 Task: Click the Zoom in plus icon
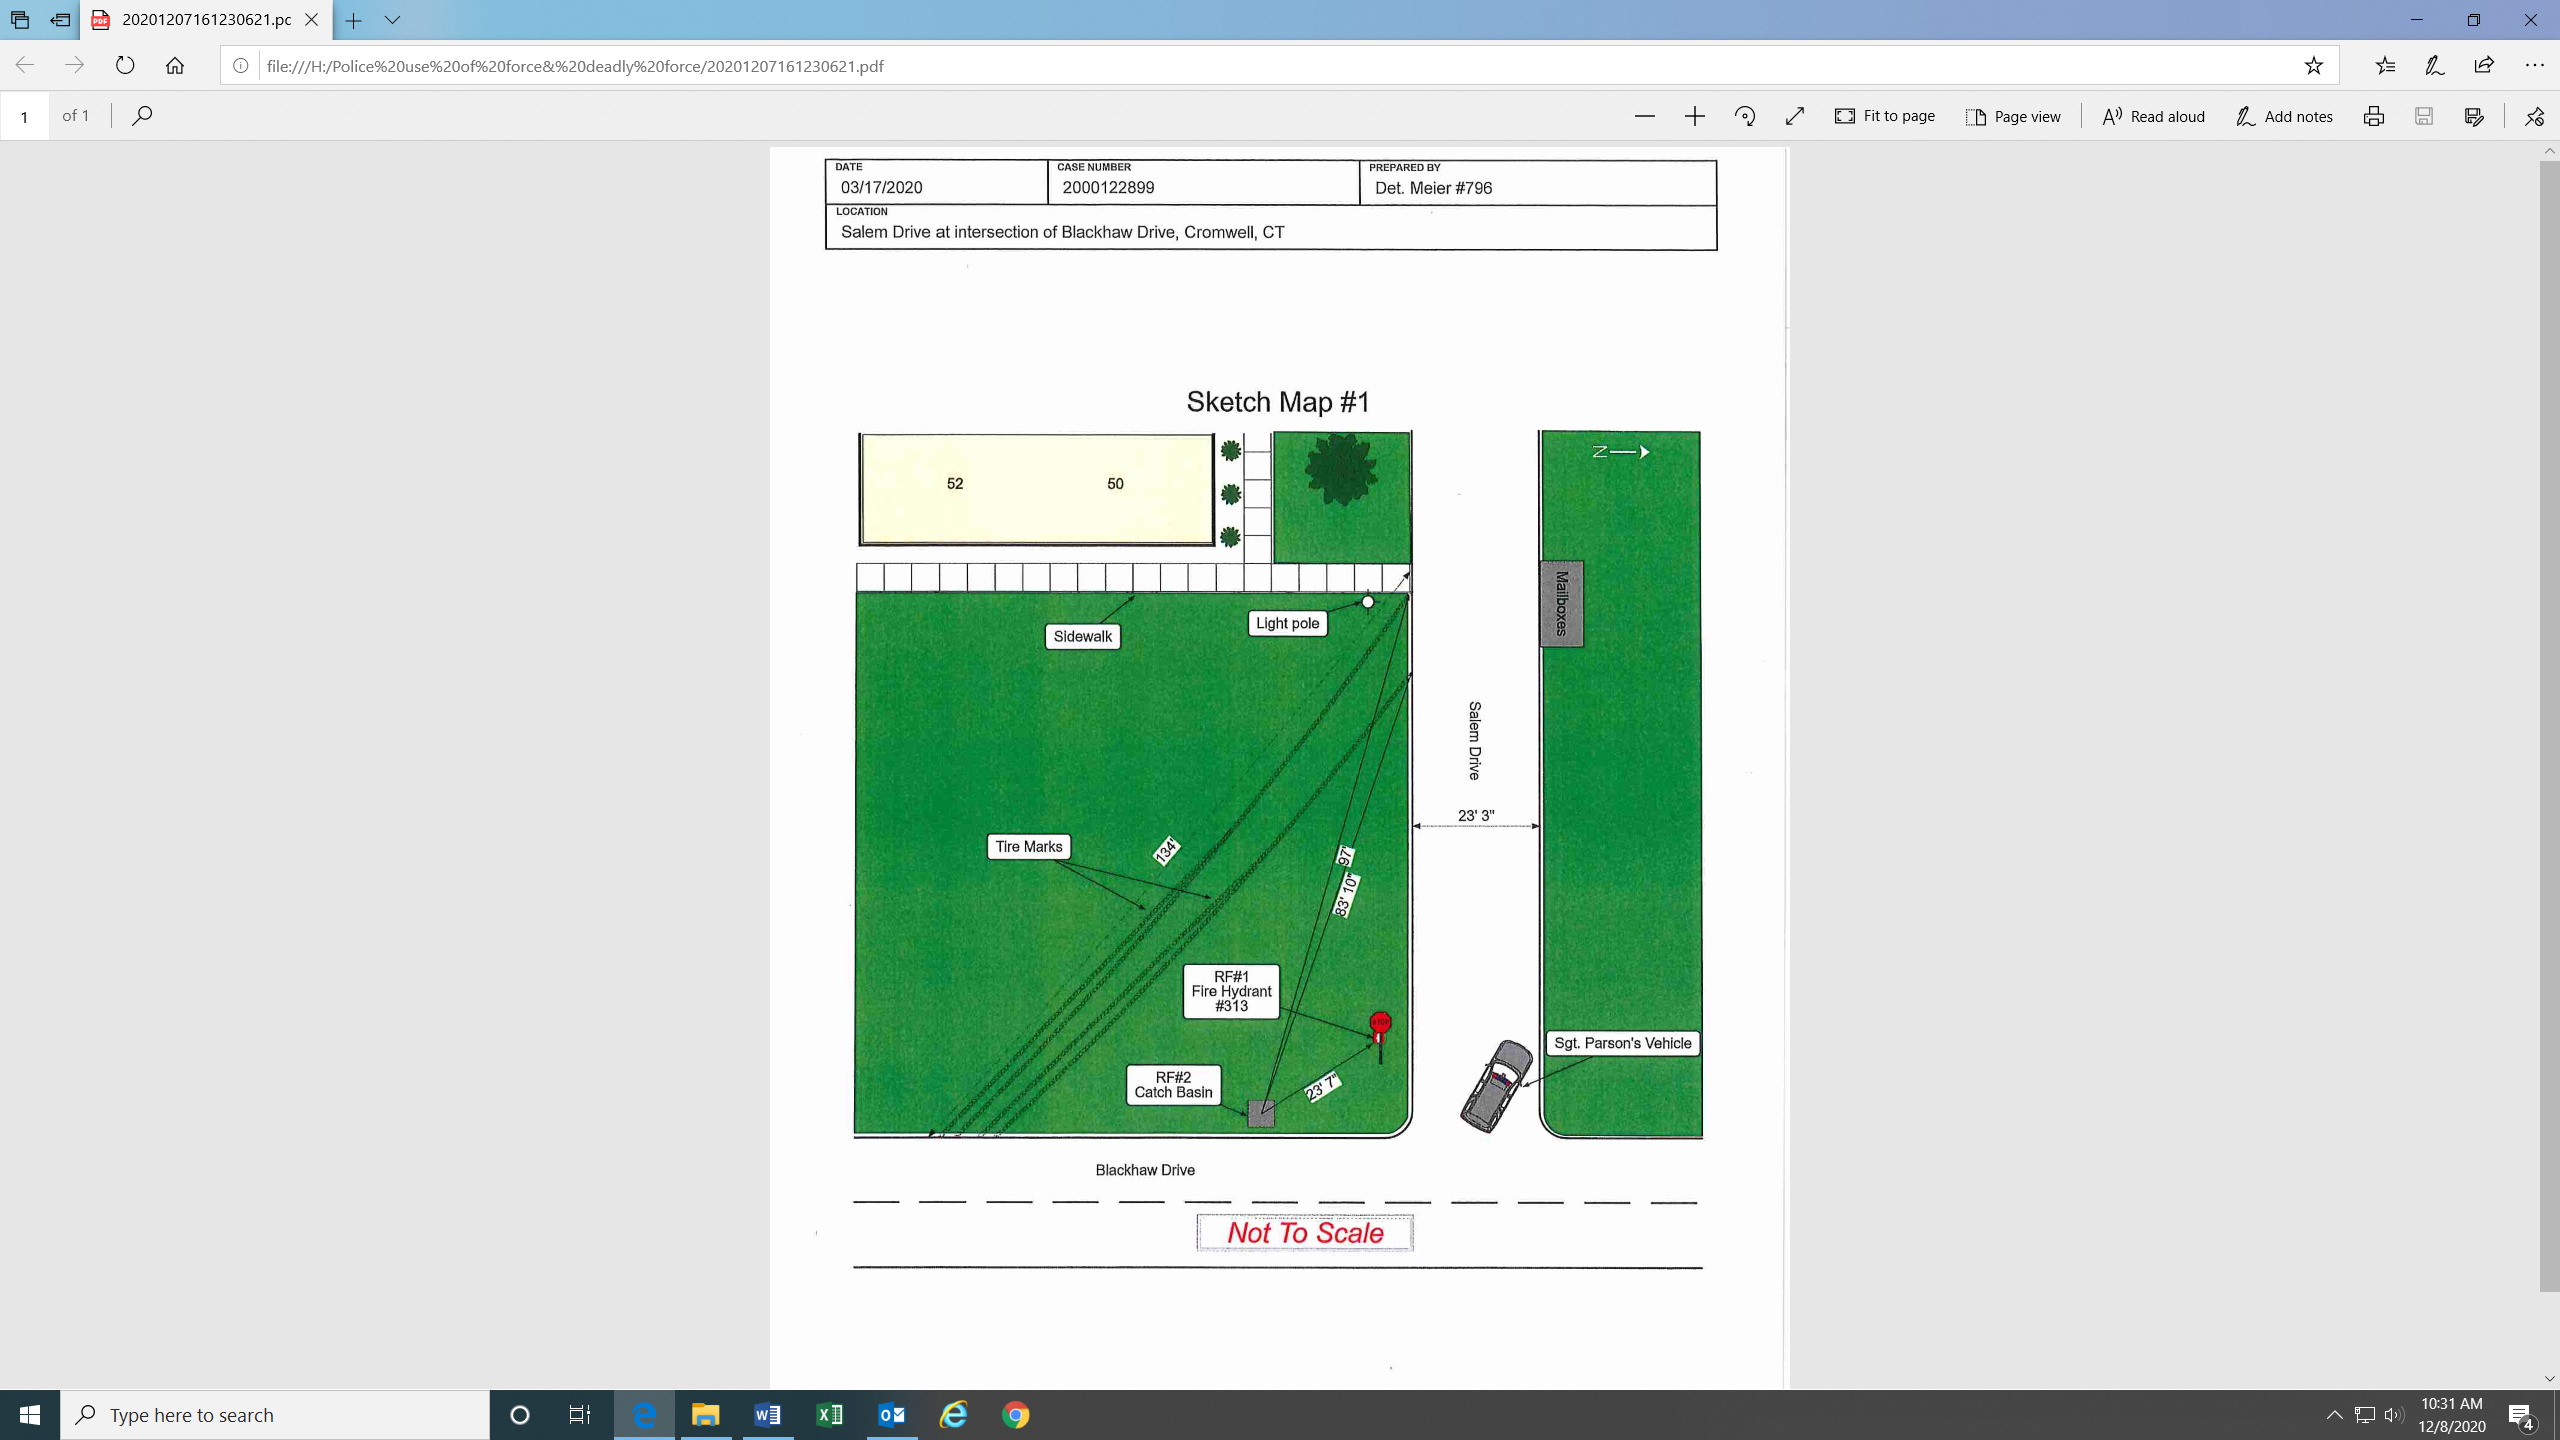point(1694,116)
